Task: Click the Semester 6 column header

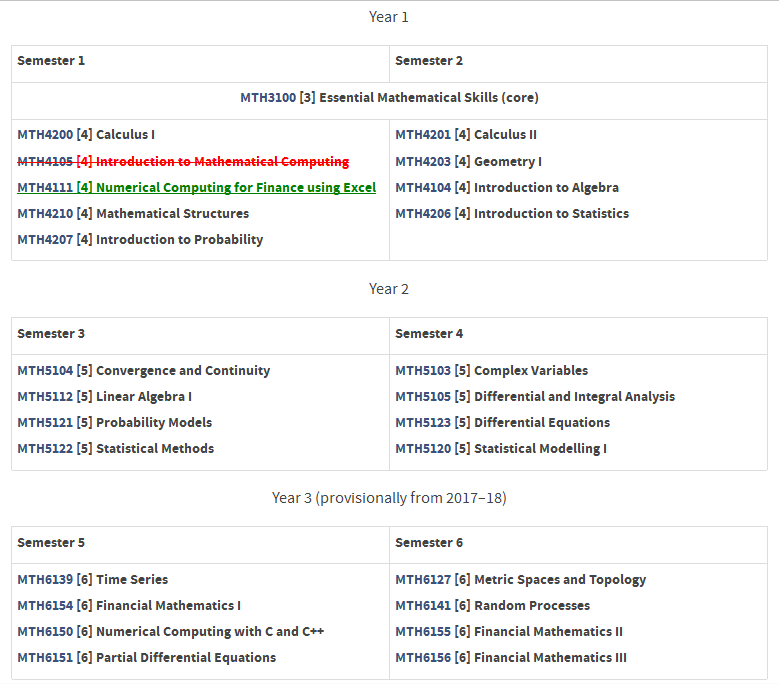Action: tap(429, 543)
